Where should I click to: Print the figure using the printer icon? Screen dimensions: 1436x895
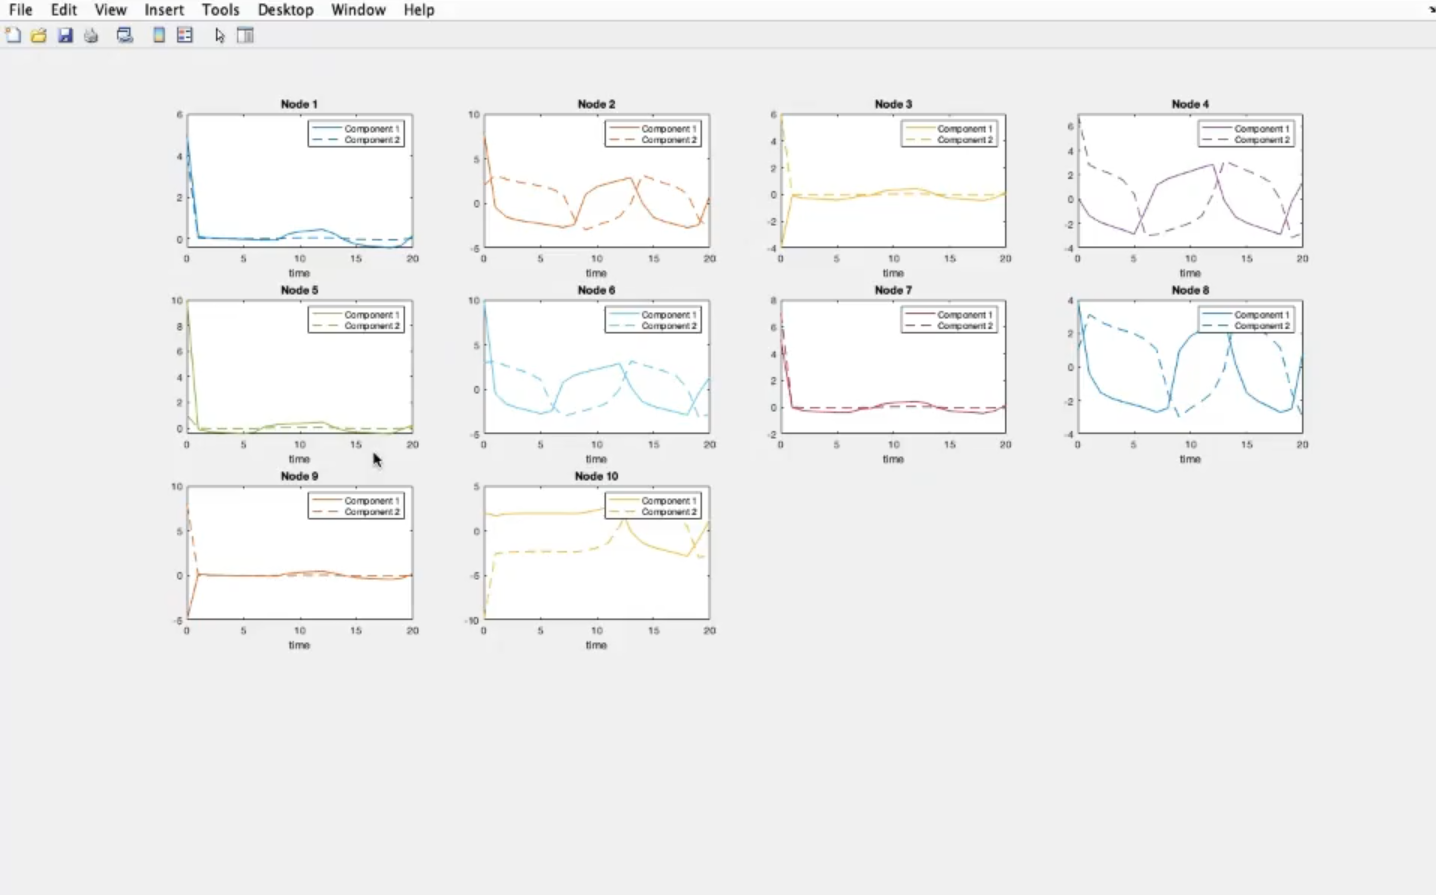[x=91, y=35]
